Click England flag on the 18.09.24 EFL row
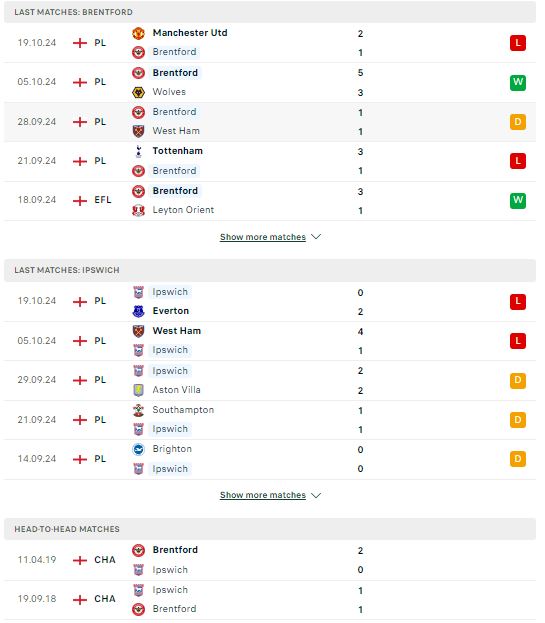Image resolution: width=545 pixels, height=623 pixels. coord(80,201)
